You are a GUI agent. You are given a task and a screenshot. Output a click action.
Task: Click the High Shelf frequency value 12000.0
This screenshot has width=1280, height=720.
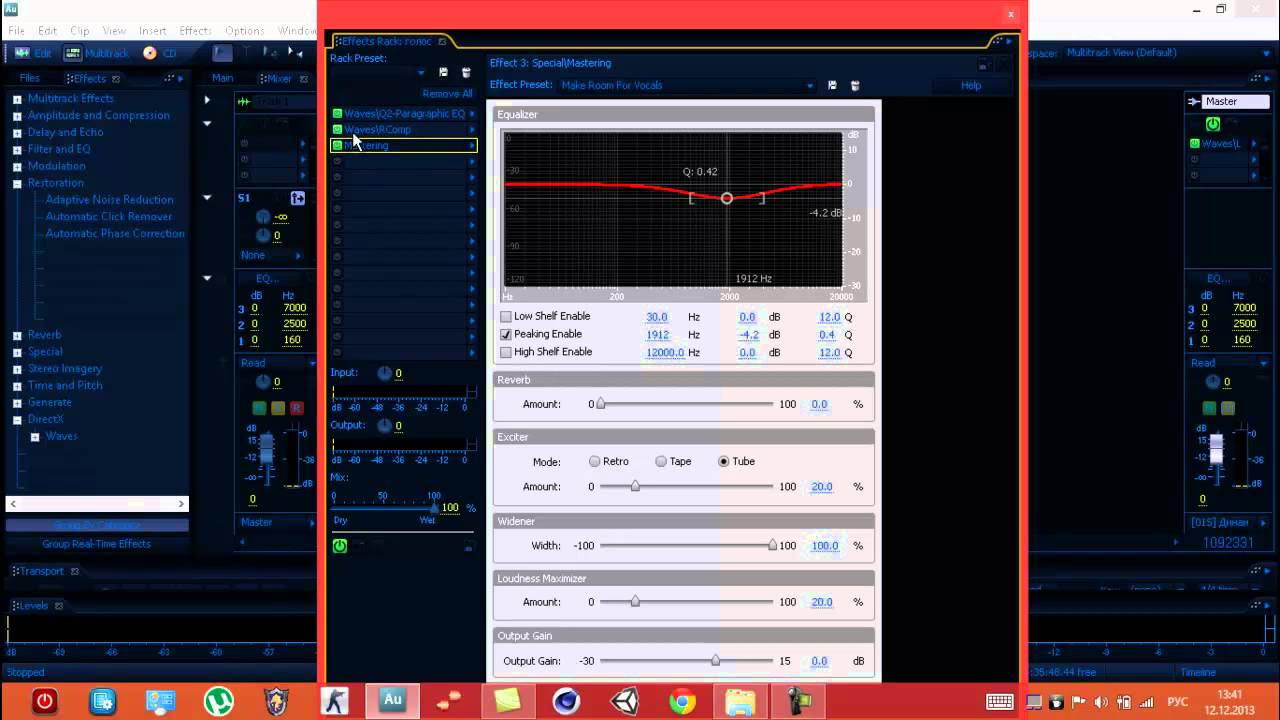[665, 353]
